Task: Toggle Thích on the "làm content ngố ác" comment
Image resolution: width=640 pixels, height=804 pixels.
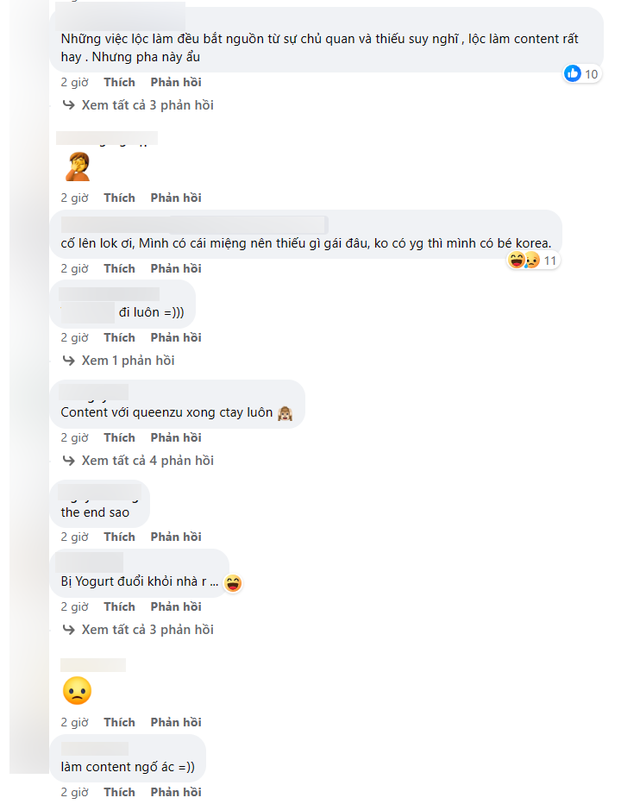Action: click(119, 792)
